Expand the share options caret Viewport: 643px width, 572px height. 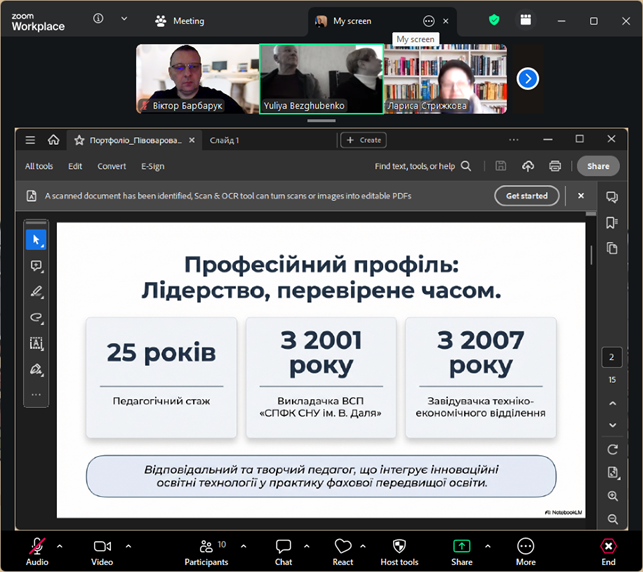pos(488,546)
